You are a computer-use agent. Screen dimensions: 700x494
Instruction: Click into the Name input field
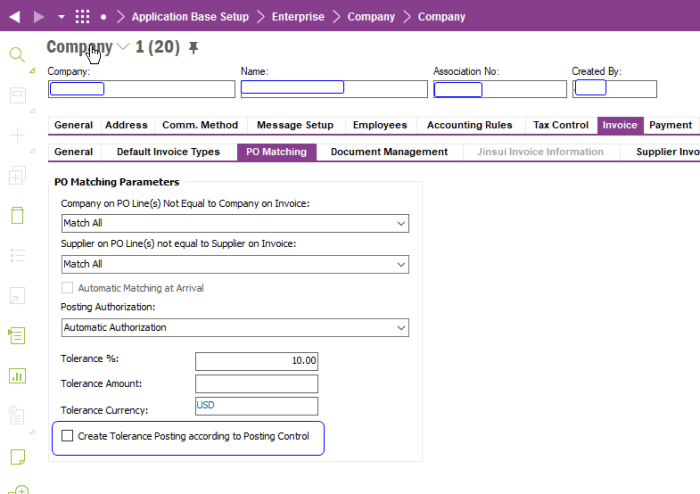coord(334,89)
